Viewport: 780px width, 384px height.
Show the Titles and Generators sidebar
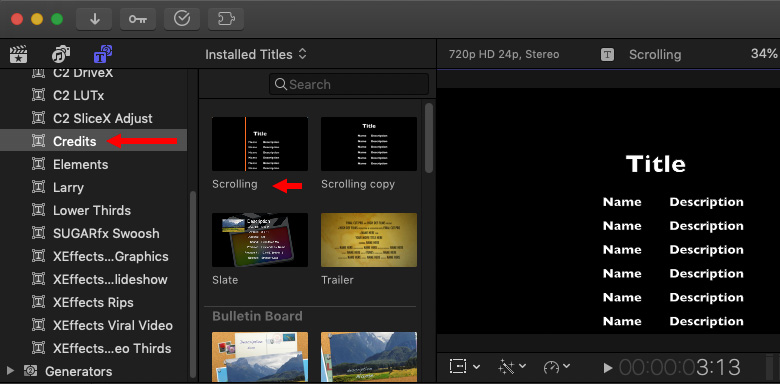click(x=103, y=54)
